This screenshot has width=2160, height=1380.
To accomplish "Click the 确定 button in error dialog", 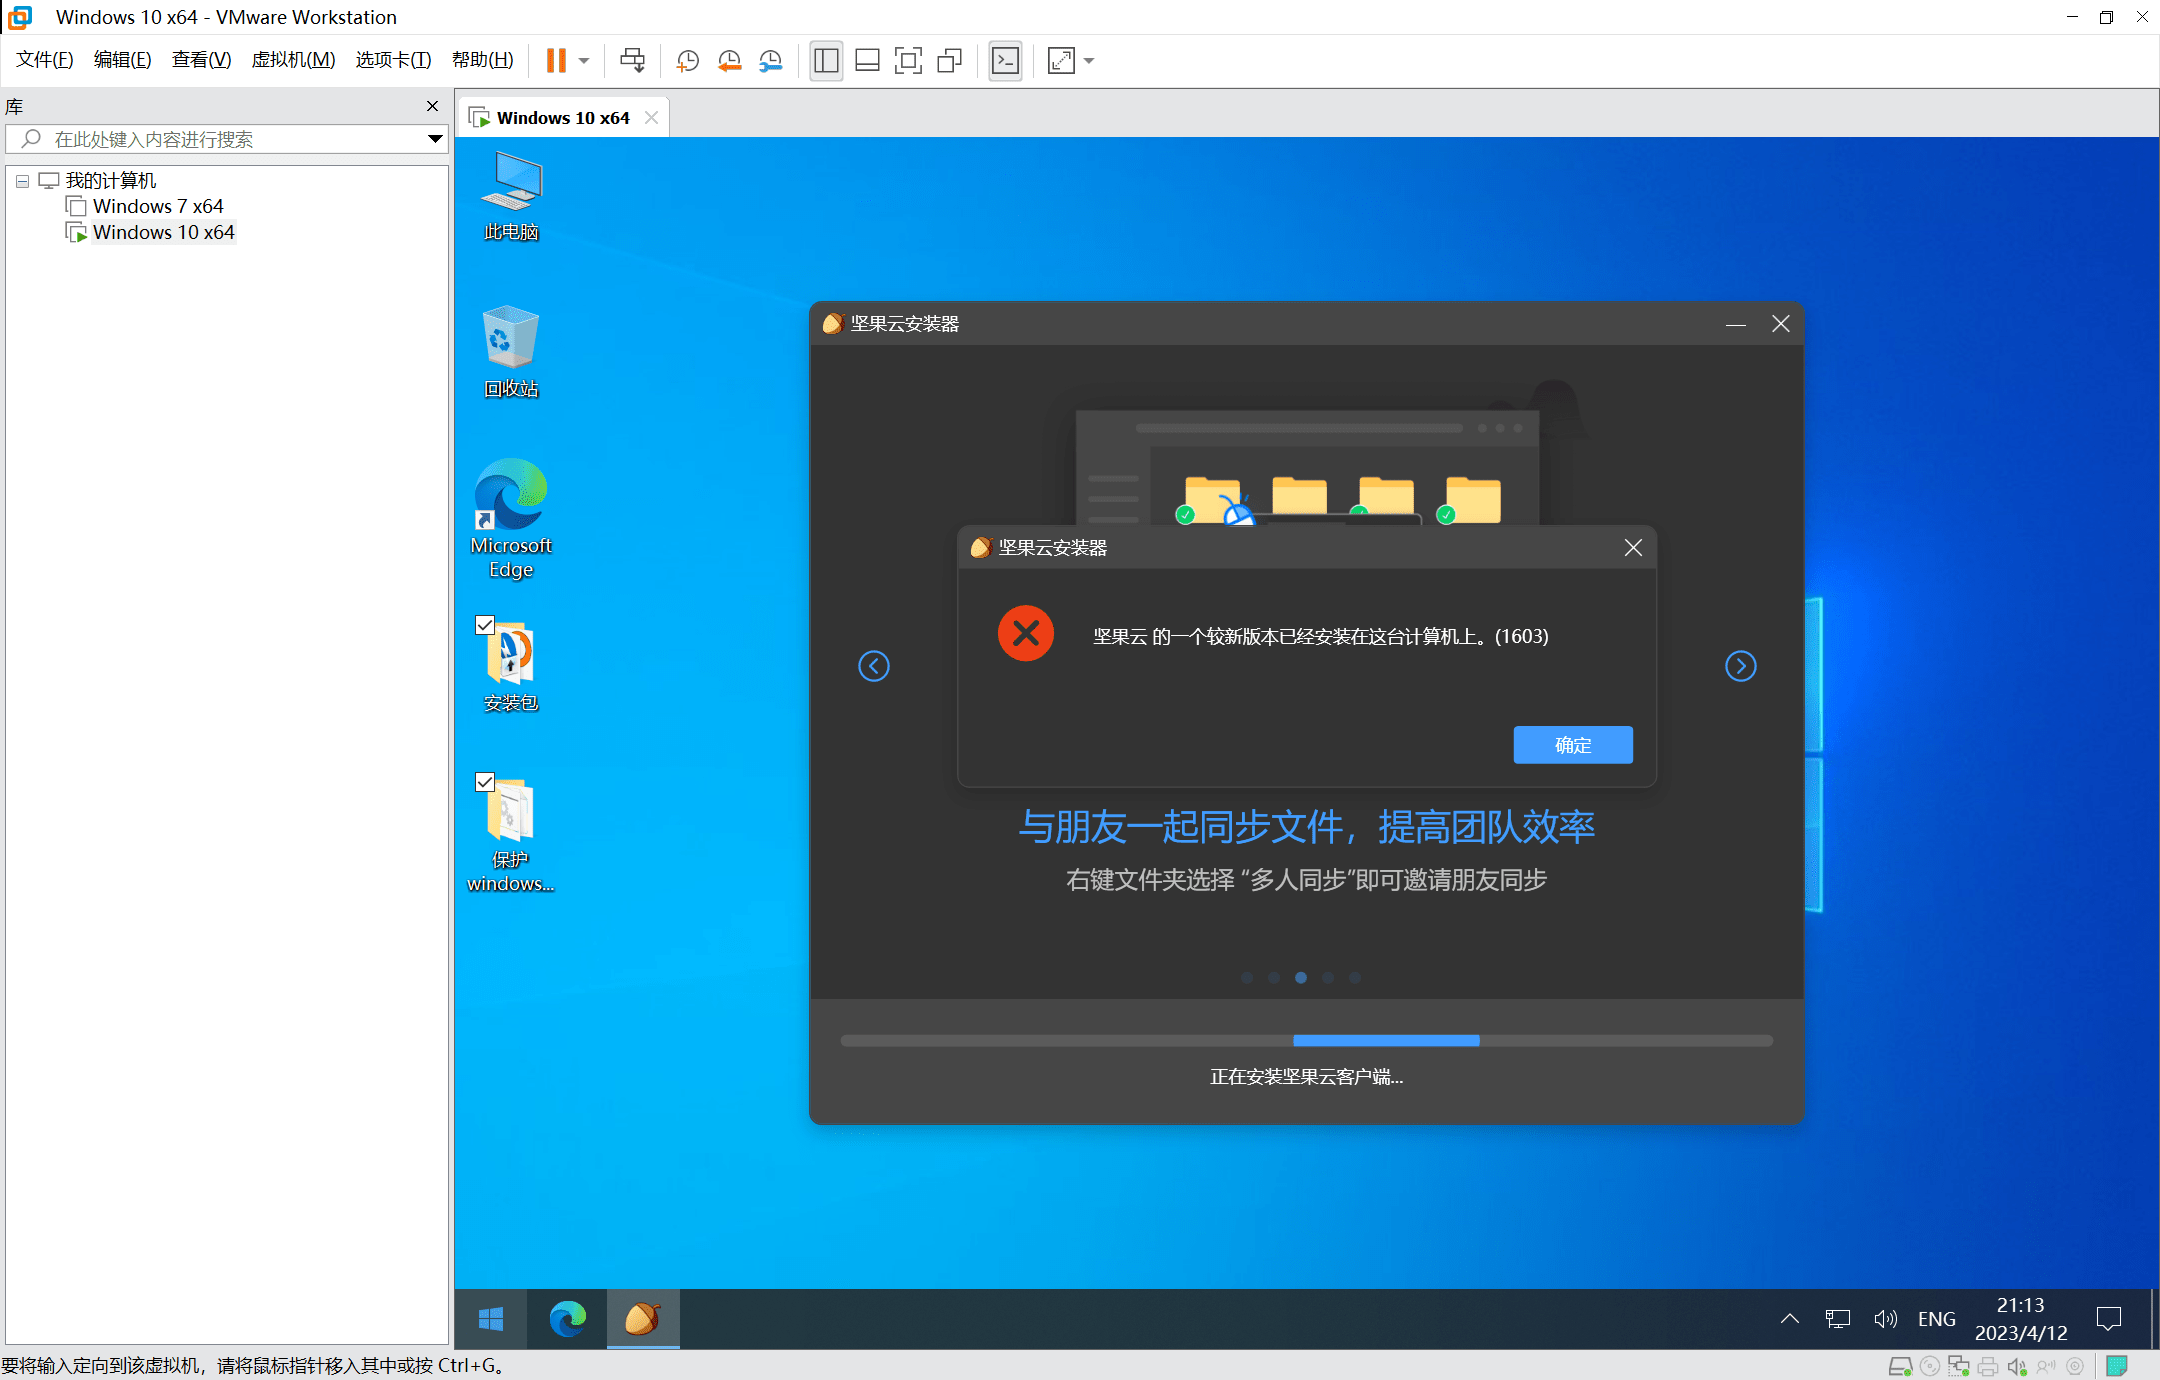I will [x=1572, y=745].
